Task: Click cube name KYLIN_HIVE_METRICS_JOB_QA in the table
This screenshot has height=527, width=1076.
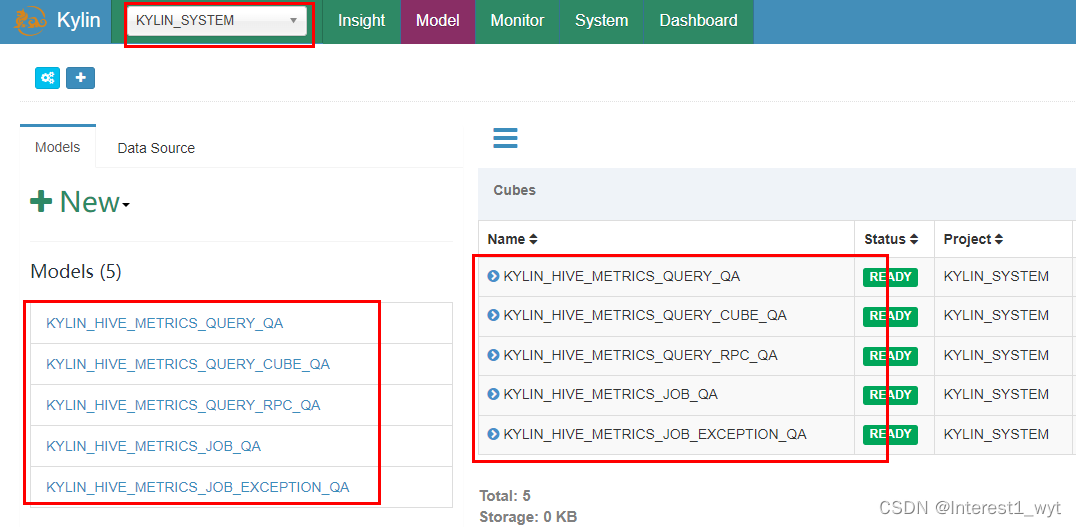Action: point(611,395)
